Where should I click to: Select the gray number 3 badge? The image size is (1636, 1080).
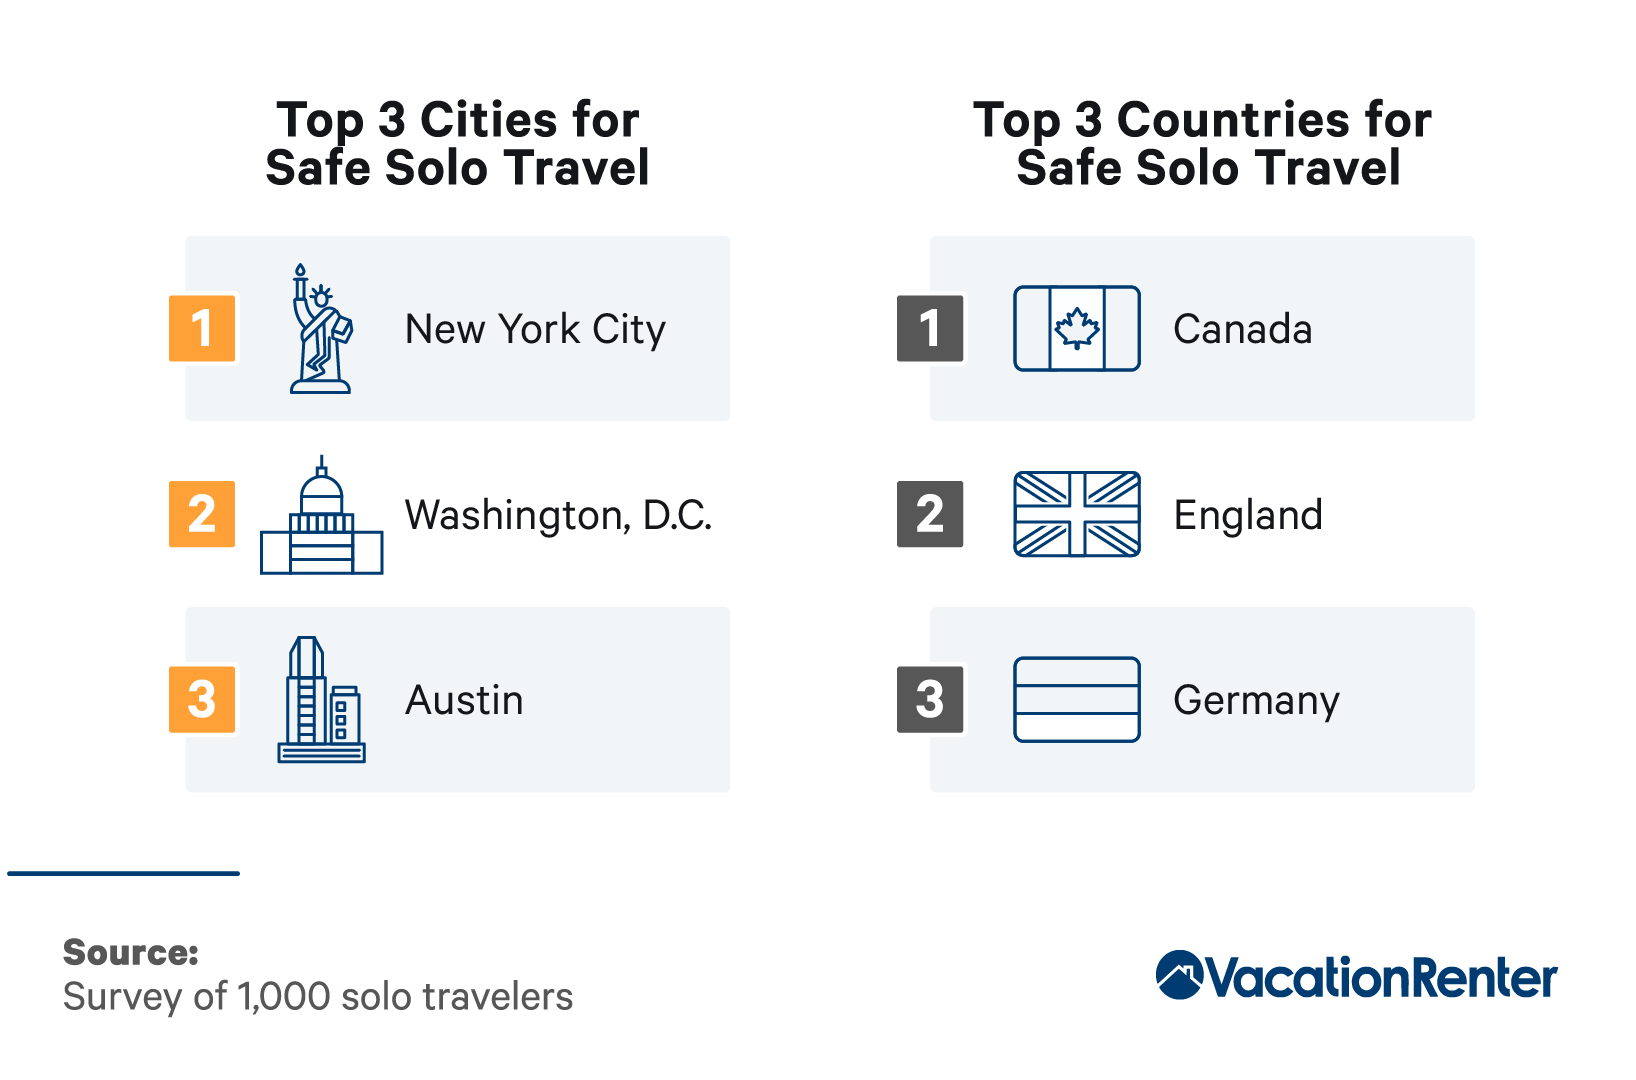pyautogui.click(x=930, y=700)
